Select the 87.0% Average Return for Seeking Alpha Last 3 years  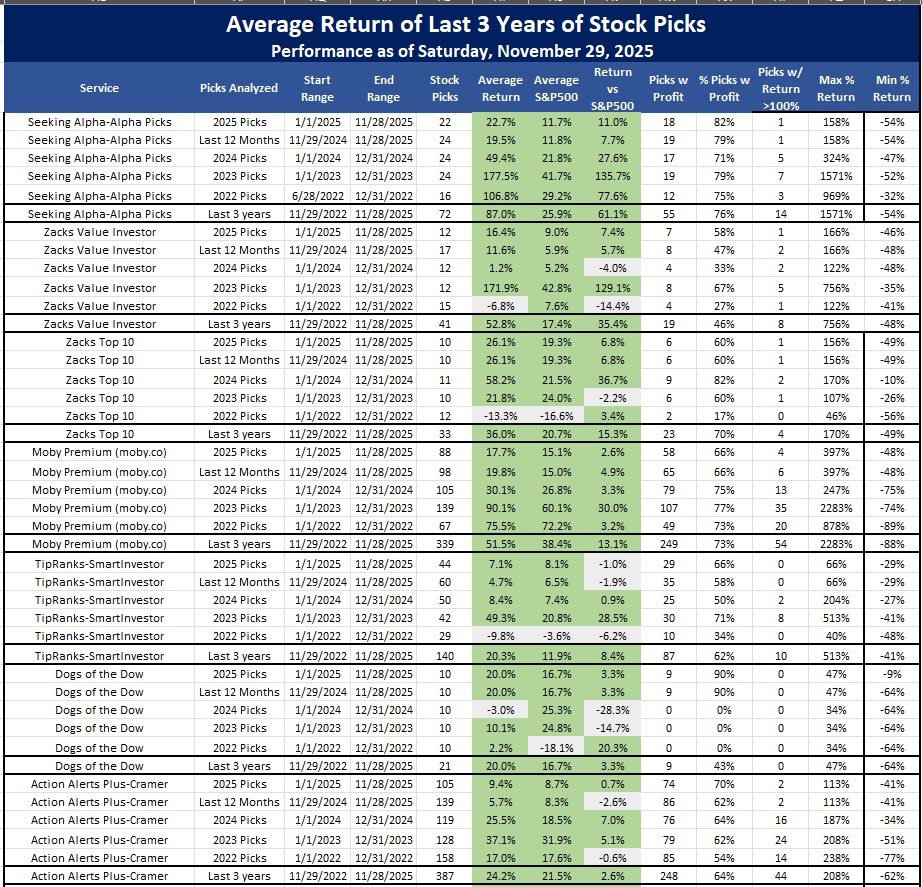[x=500, y=213]
